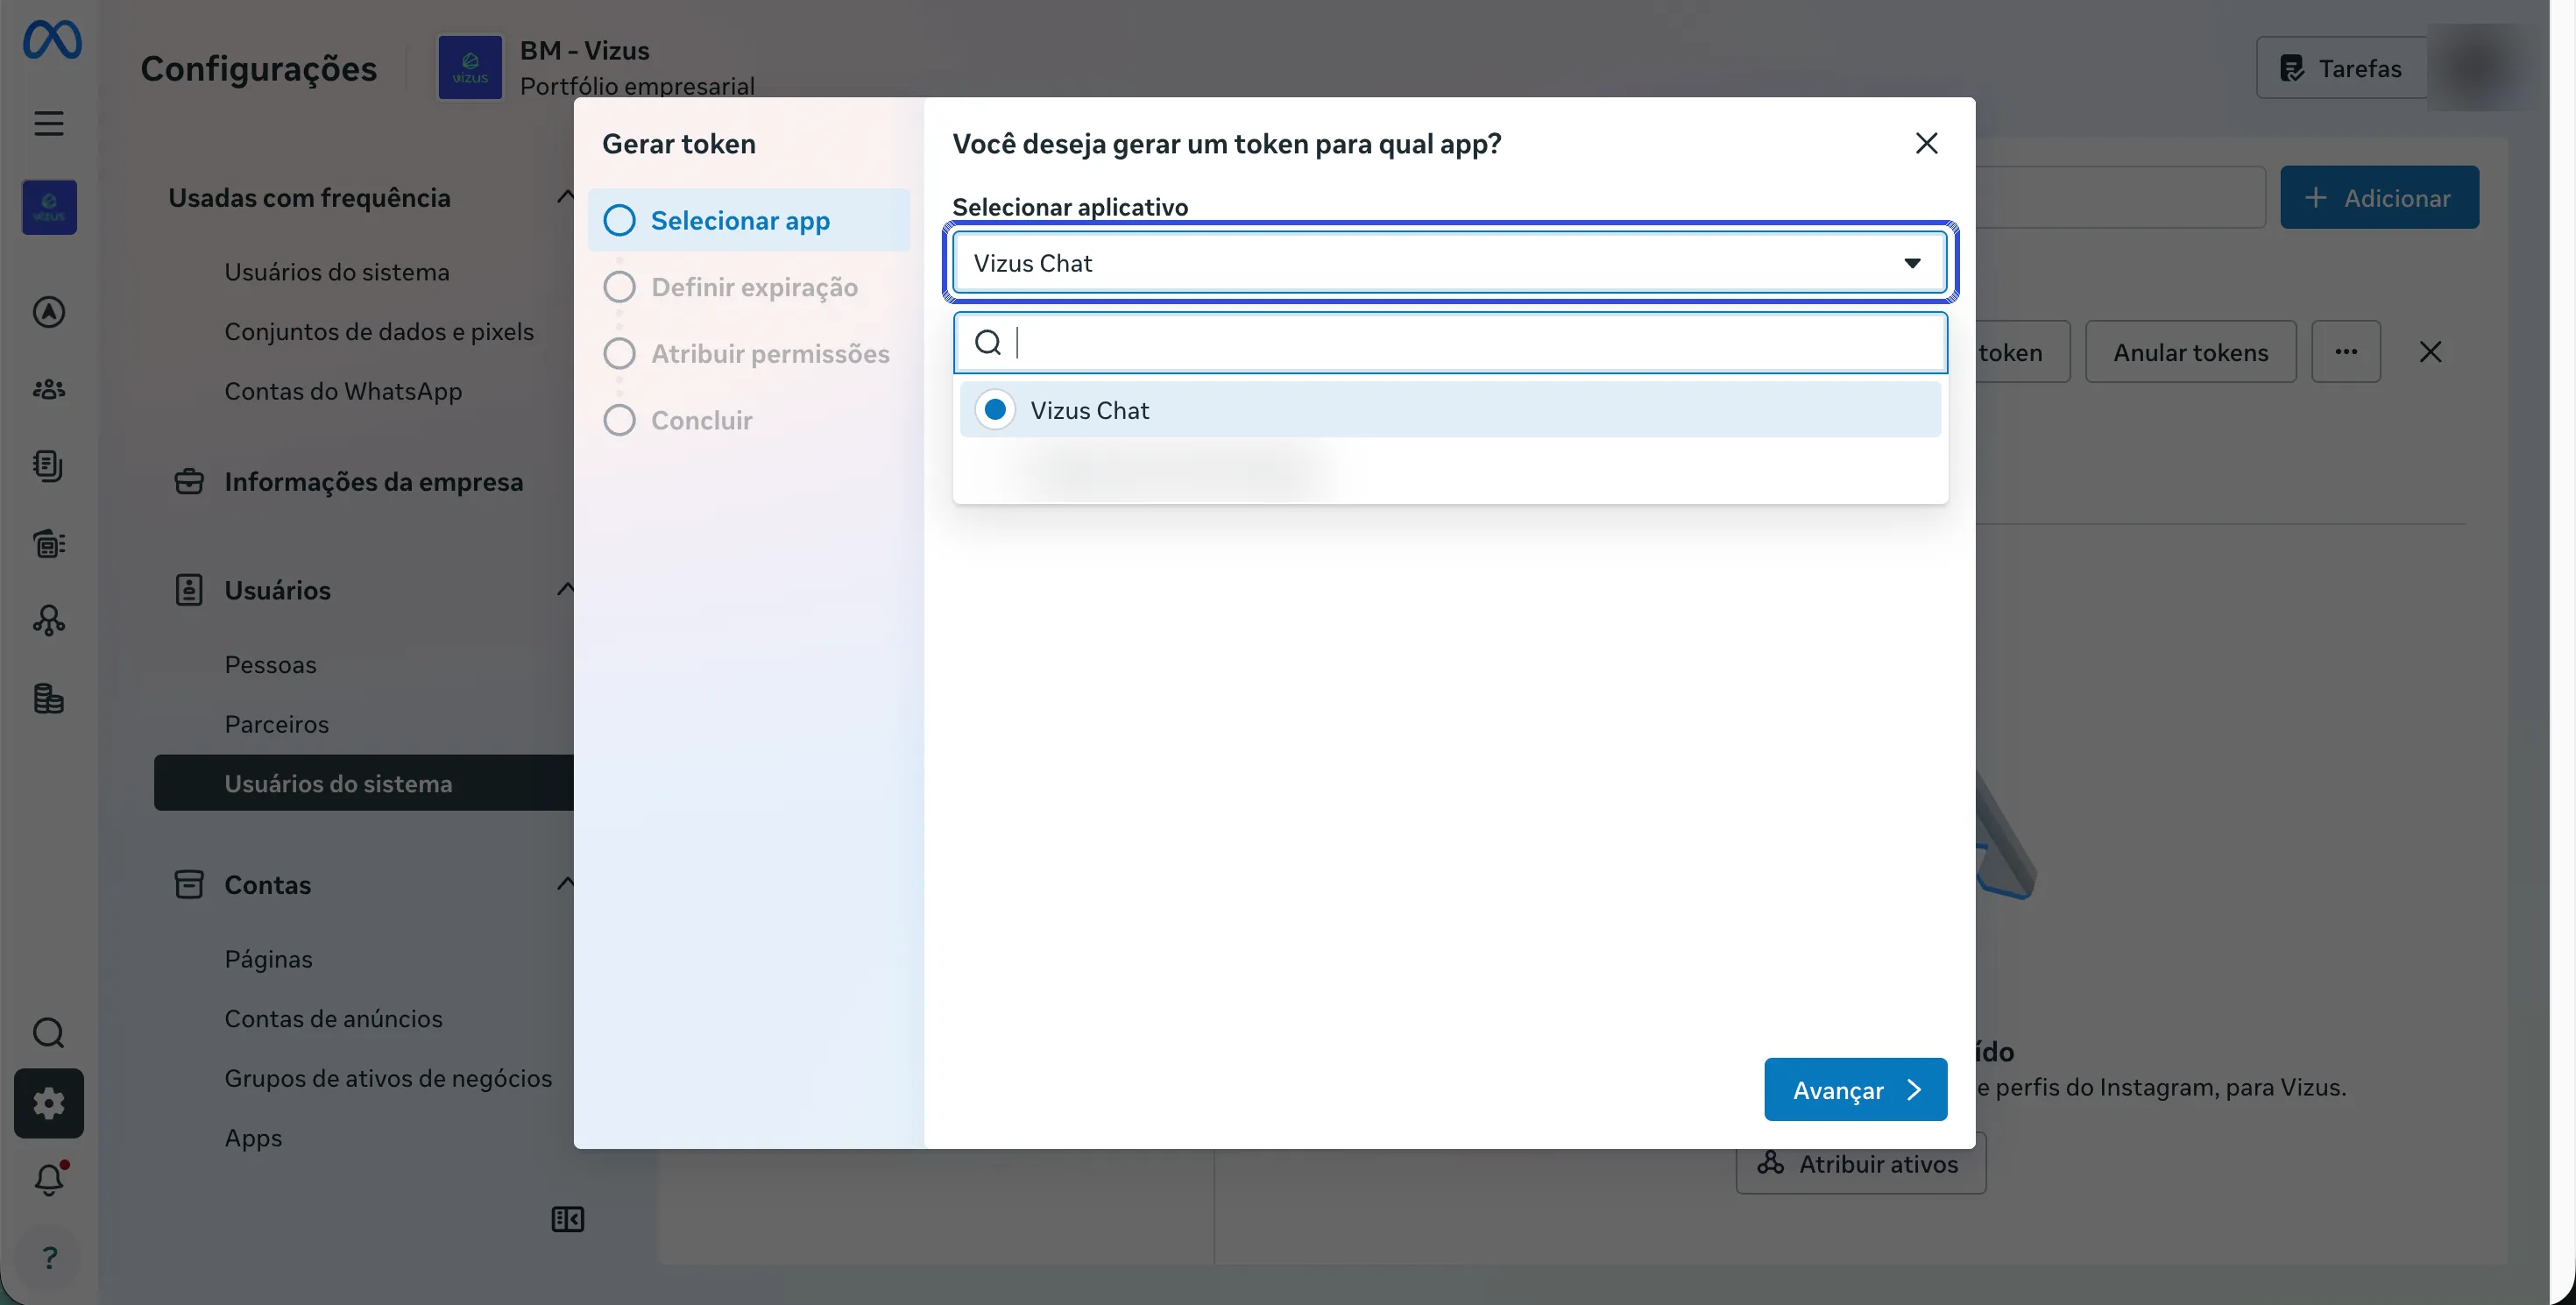The height and width of the screenshot is (1305, 2576).
Task: Open Apps in the Contas section
Action: point(253,1138)
